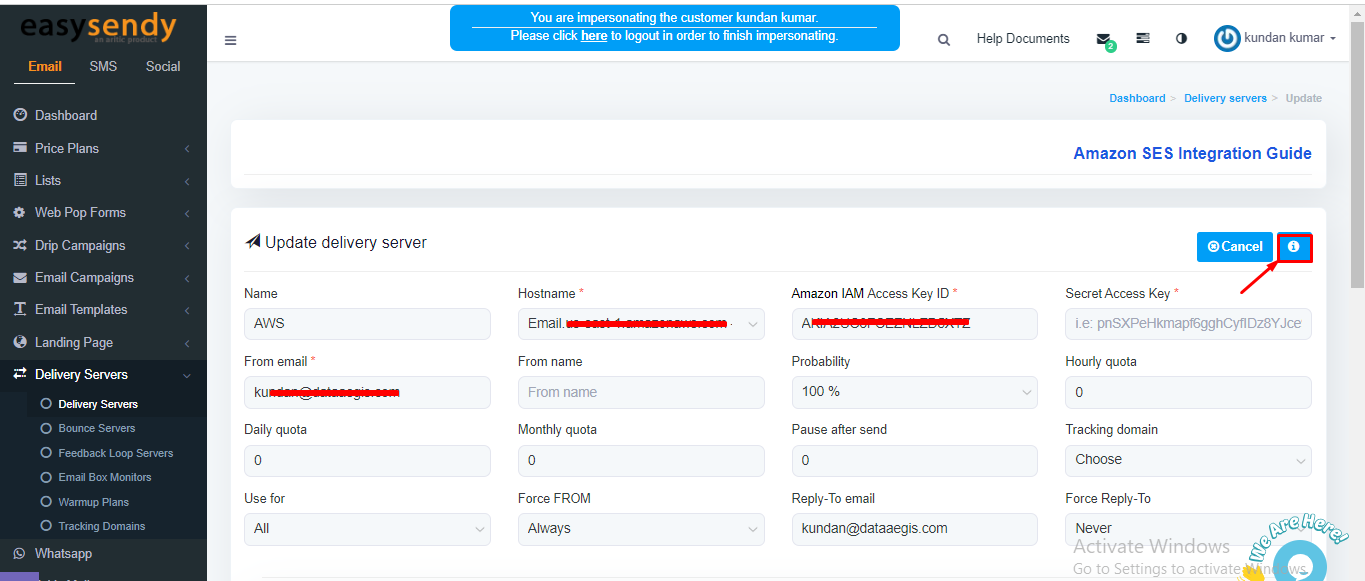Image resolution: width=1365 pixels, height=581 pixels.
Task: Click the easysendy logo
Action: (98, 28)
